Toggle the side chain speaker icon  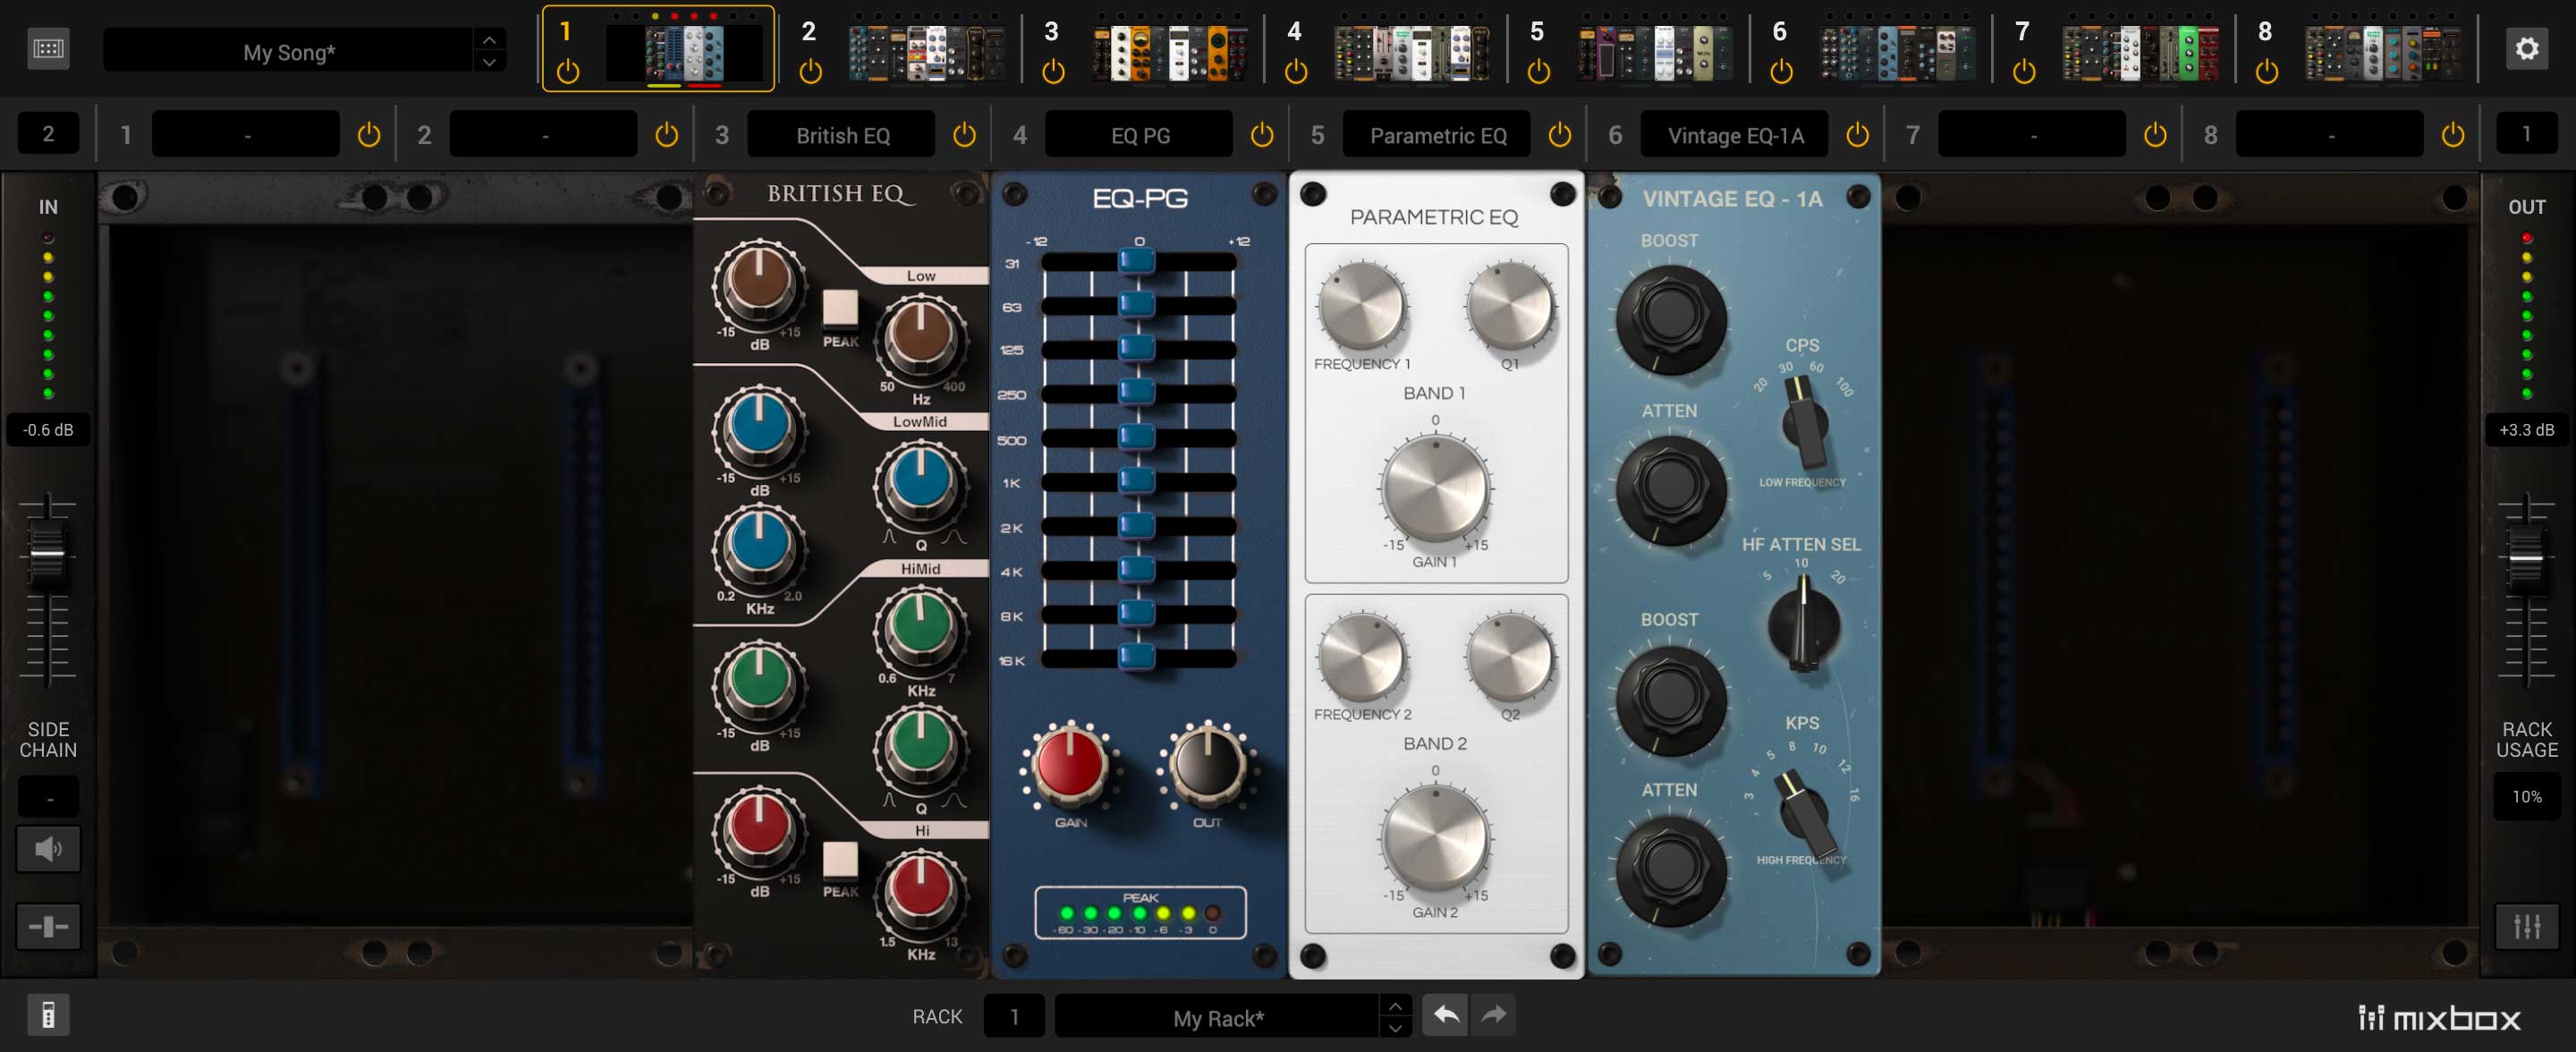pyautogui.click(x=48, y=849)
